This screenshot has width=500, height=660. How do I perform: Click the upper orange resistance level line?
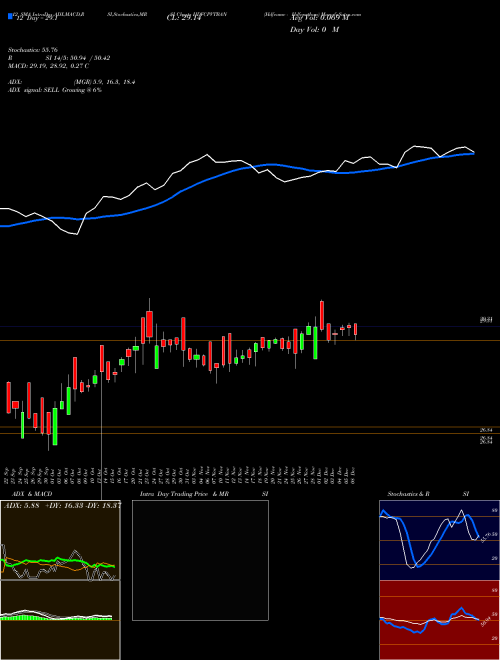coord(250,340)
